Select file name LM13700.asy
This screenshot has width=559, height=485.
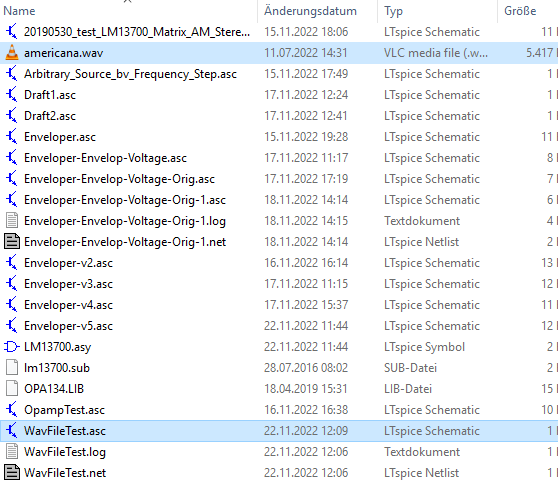pyautogui.click(x=57, y=347)
